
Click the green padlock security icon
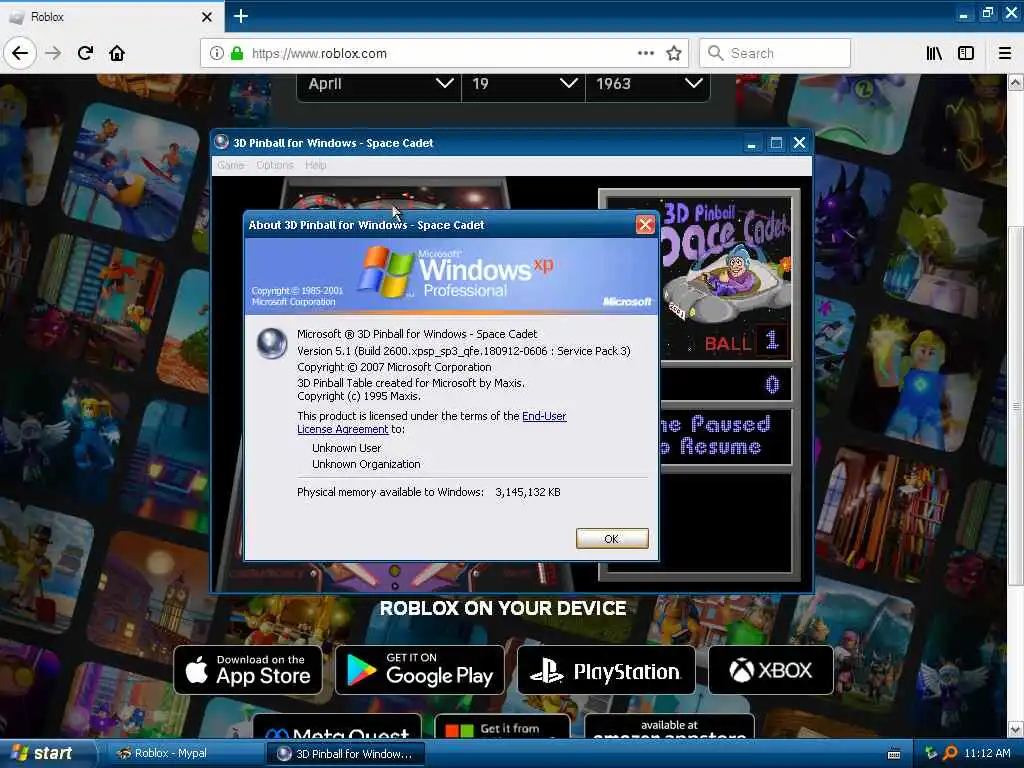pos(237,53)
